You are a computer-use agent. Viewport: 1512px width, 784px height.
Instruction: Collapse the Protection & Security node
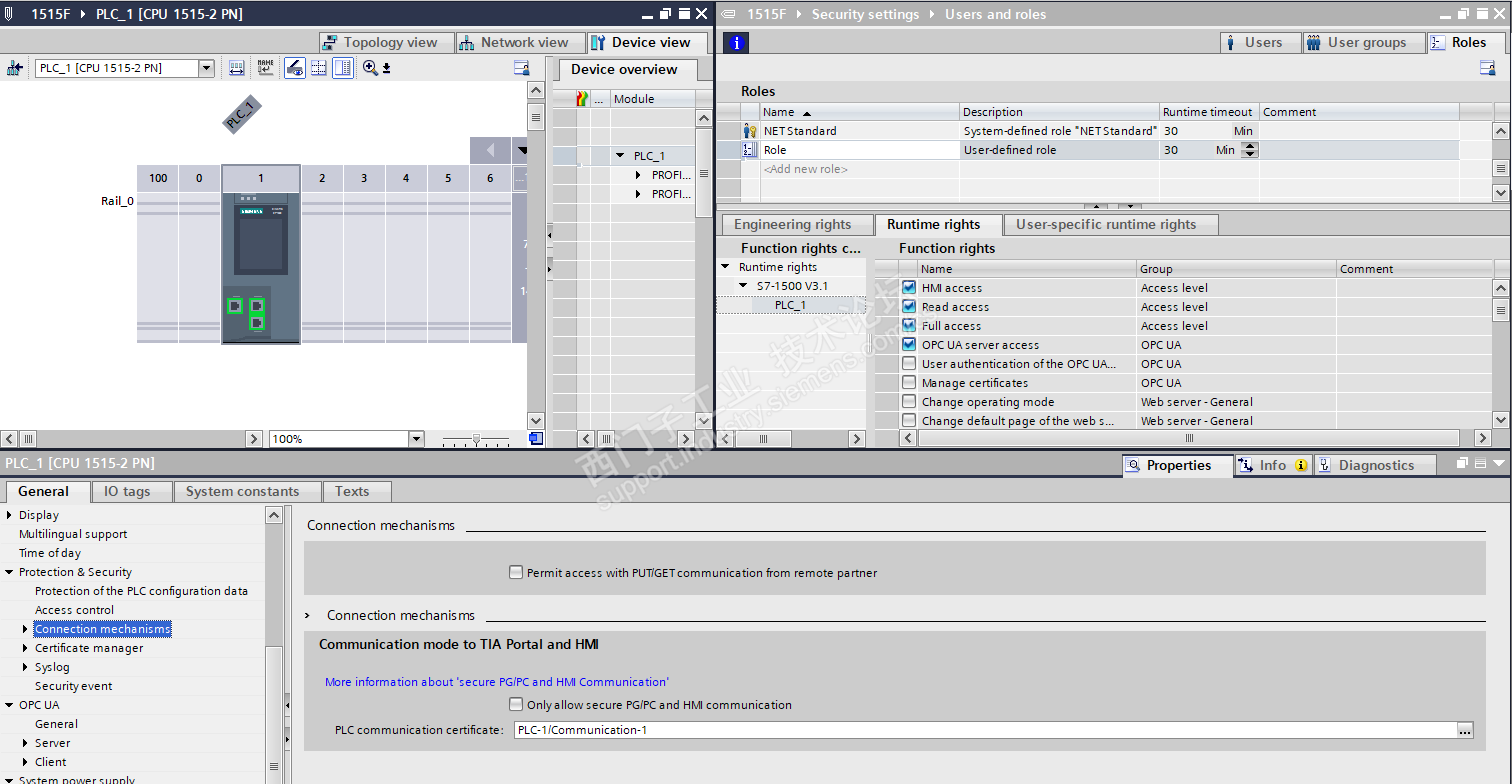(x=10, y=572)
